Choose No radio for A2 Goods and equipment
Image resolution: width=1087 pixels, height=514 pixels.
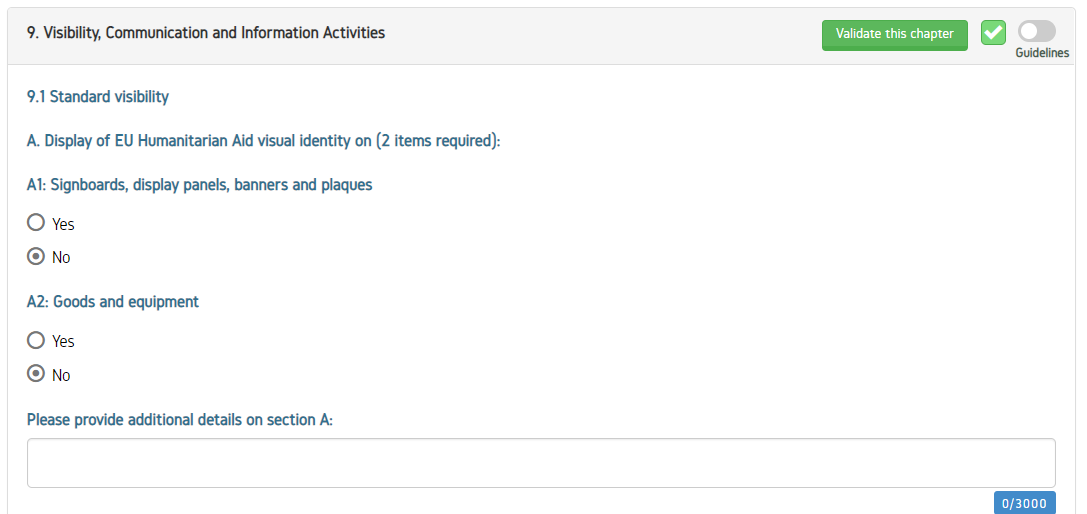36,375
